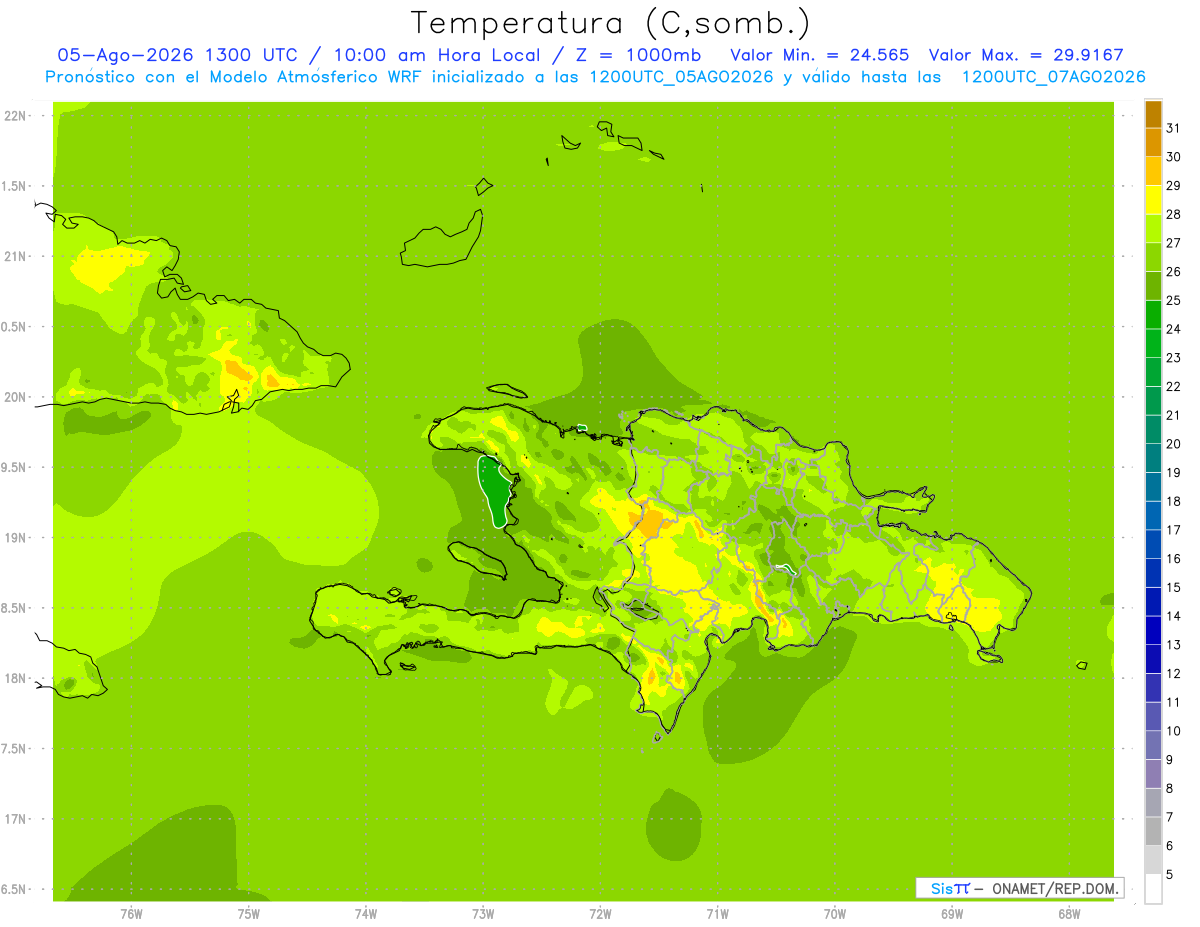Click the '1200UTC_07AGO2026' valid-until time
Viewport: 1200px width, 927px height.
[x=1053, y=77]
